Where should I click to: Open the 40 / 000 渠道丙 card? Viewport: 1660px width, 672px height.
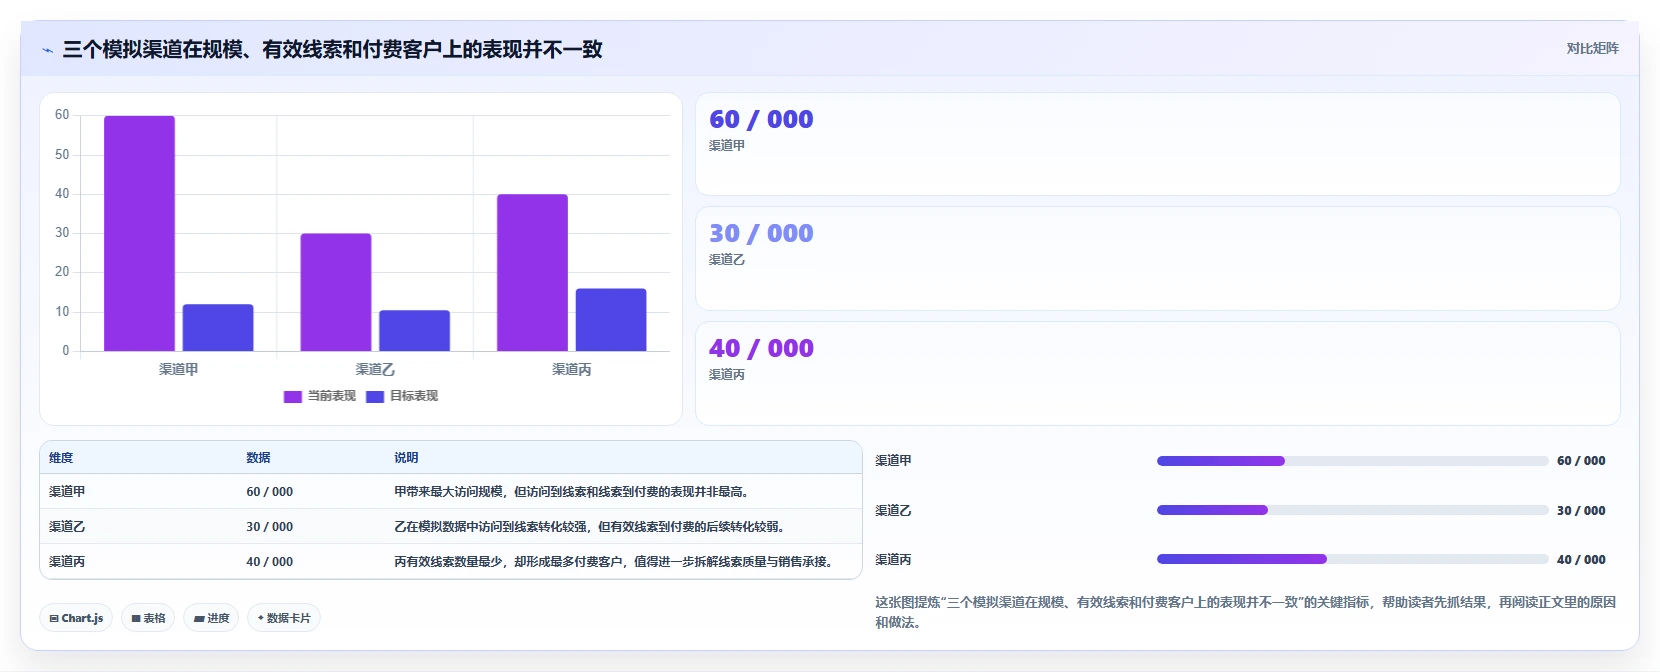click(x=1157, y=373)
